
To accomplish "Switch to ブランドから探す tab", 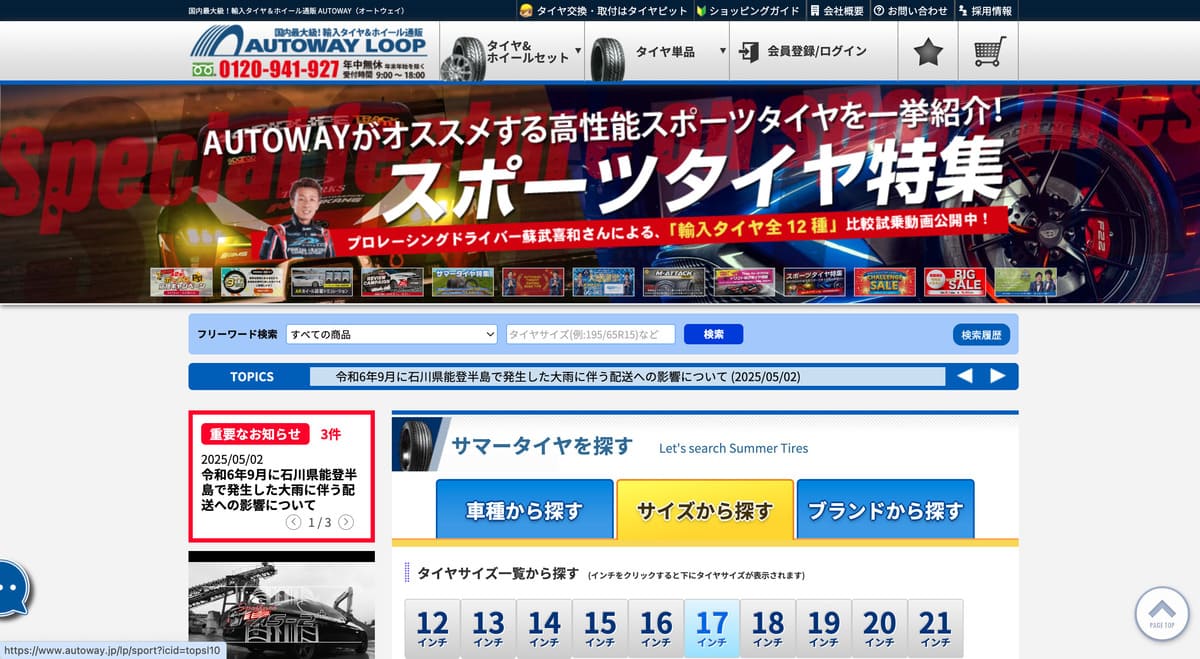I will 885,510.
